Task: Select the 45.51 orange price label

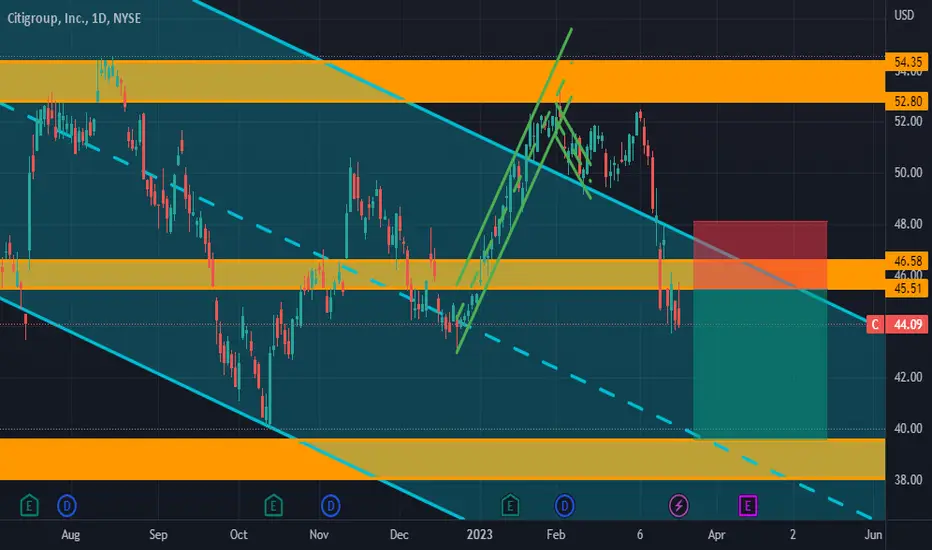Action: click(907, 288)
